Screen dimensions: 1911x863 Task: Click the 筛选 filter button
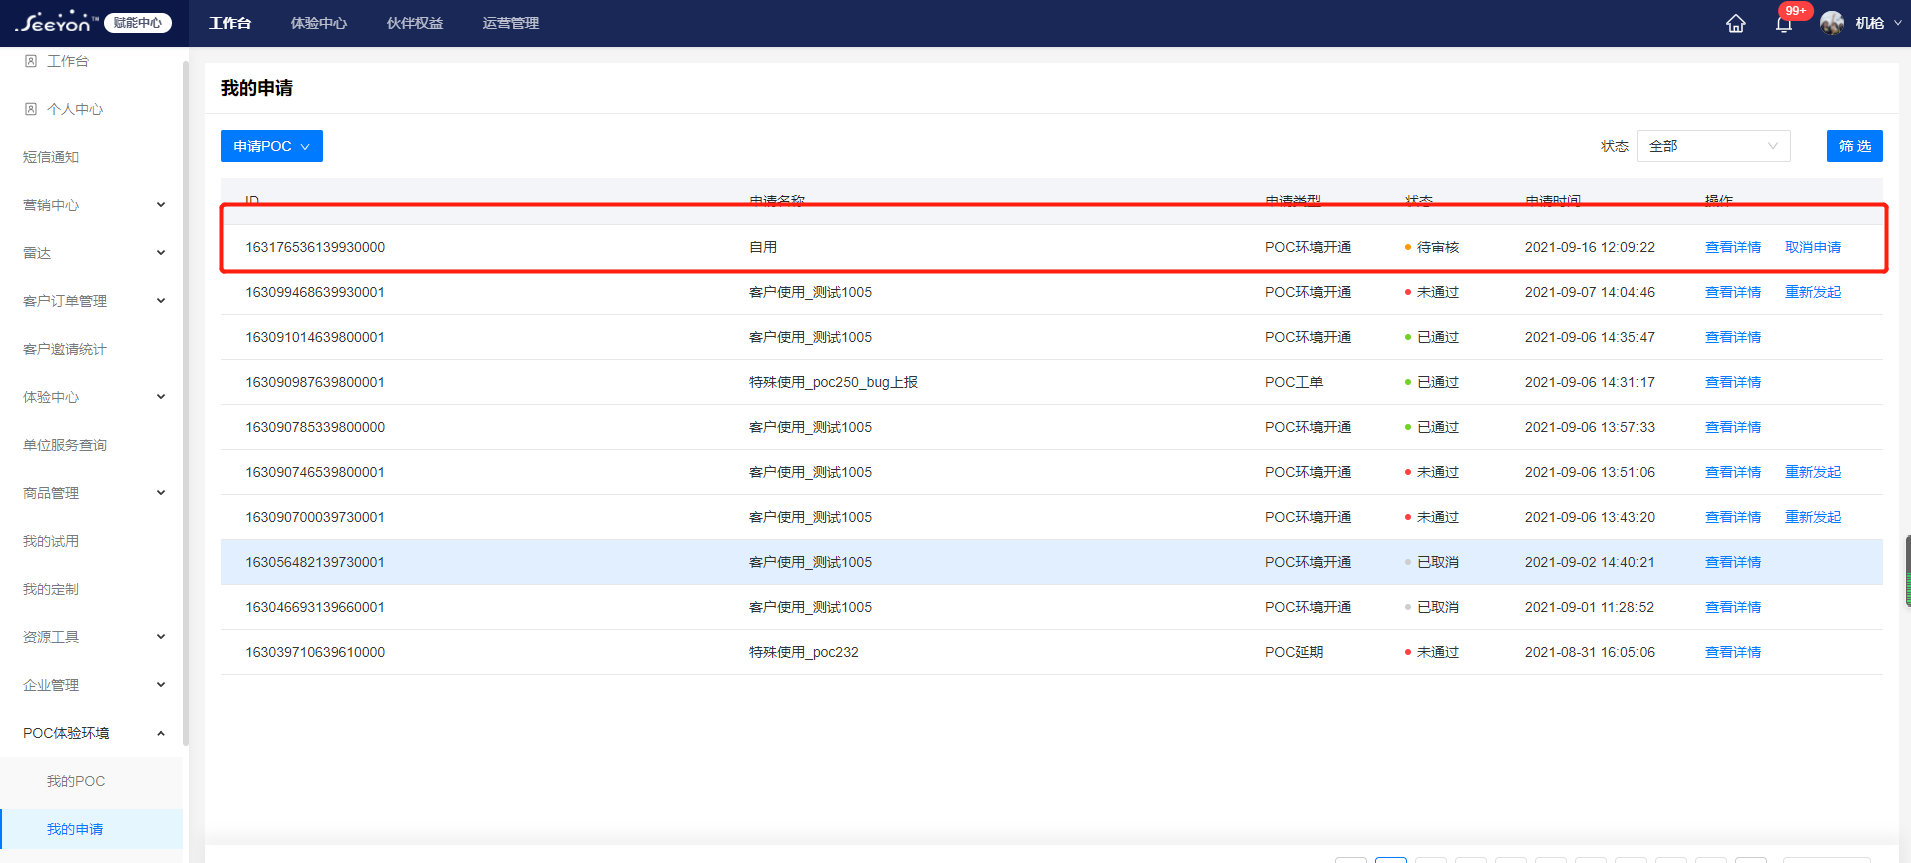click(1855, 146)
